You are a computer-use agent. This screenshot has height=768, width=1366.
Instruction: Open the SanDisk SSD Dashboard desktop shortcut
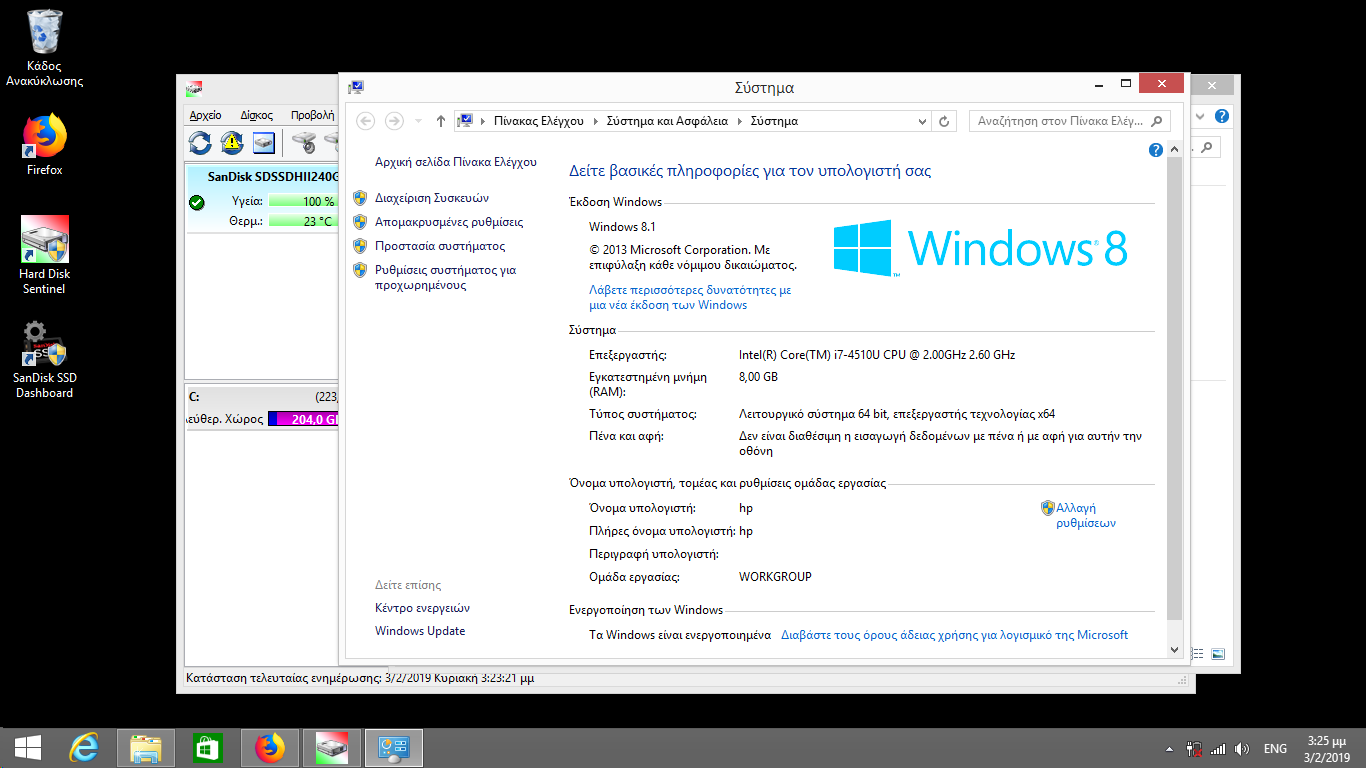[x=44, y=360]
